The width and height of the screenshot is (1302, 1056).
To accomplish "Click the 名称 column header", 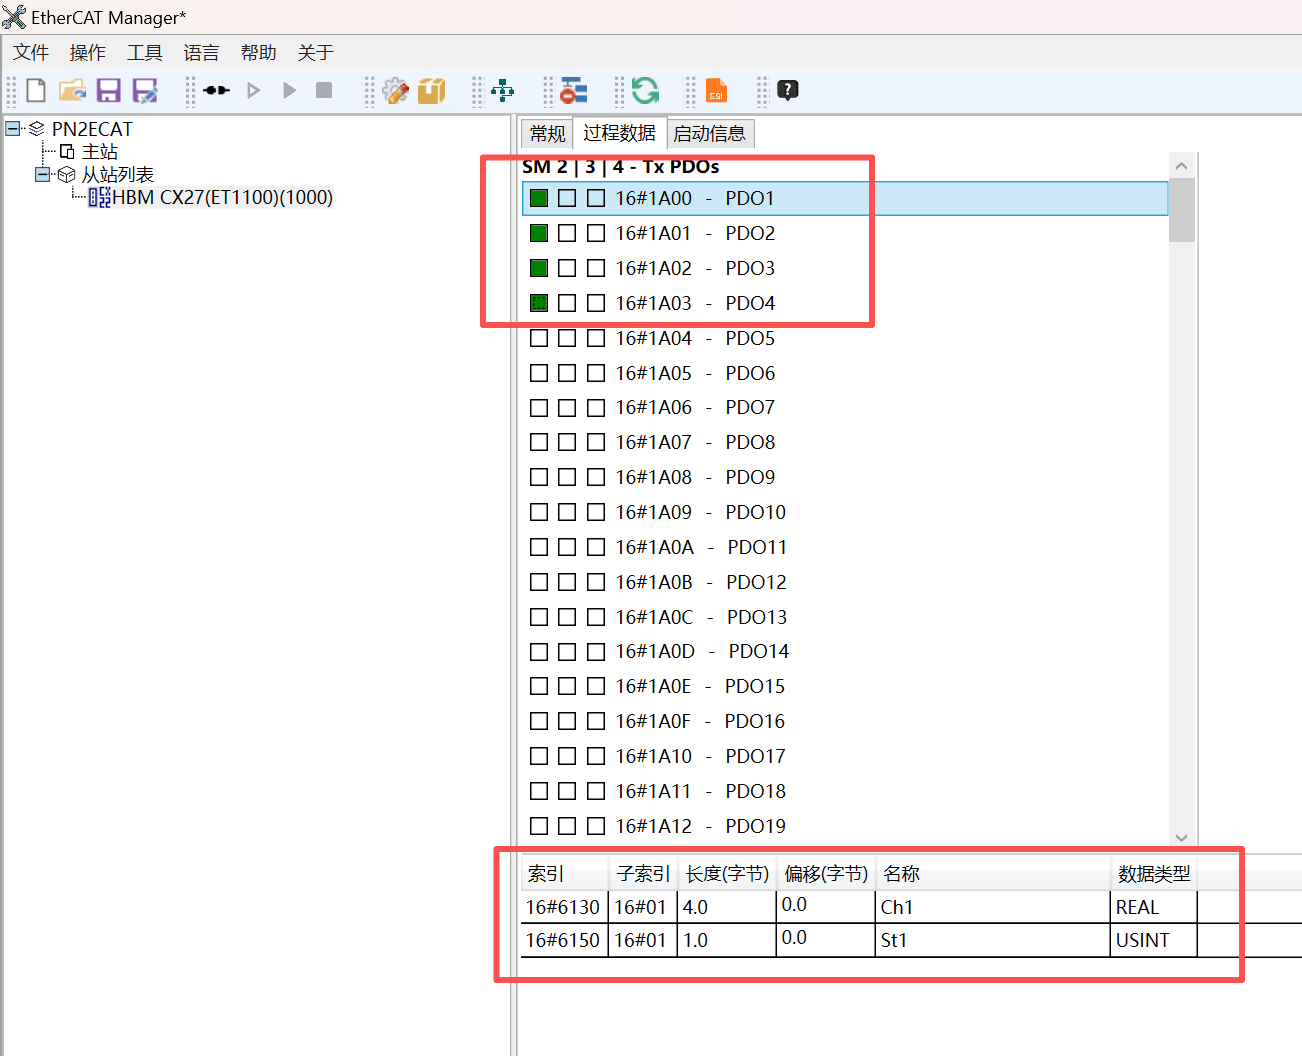I will 993,874.
